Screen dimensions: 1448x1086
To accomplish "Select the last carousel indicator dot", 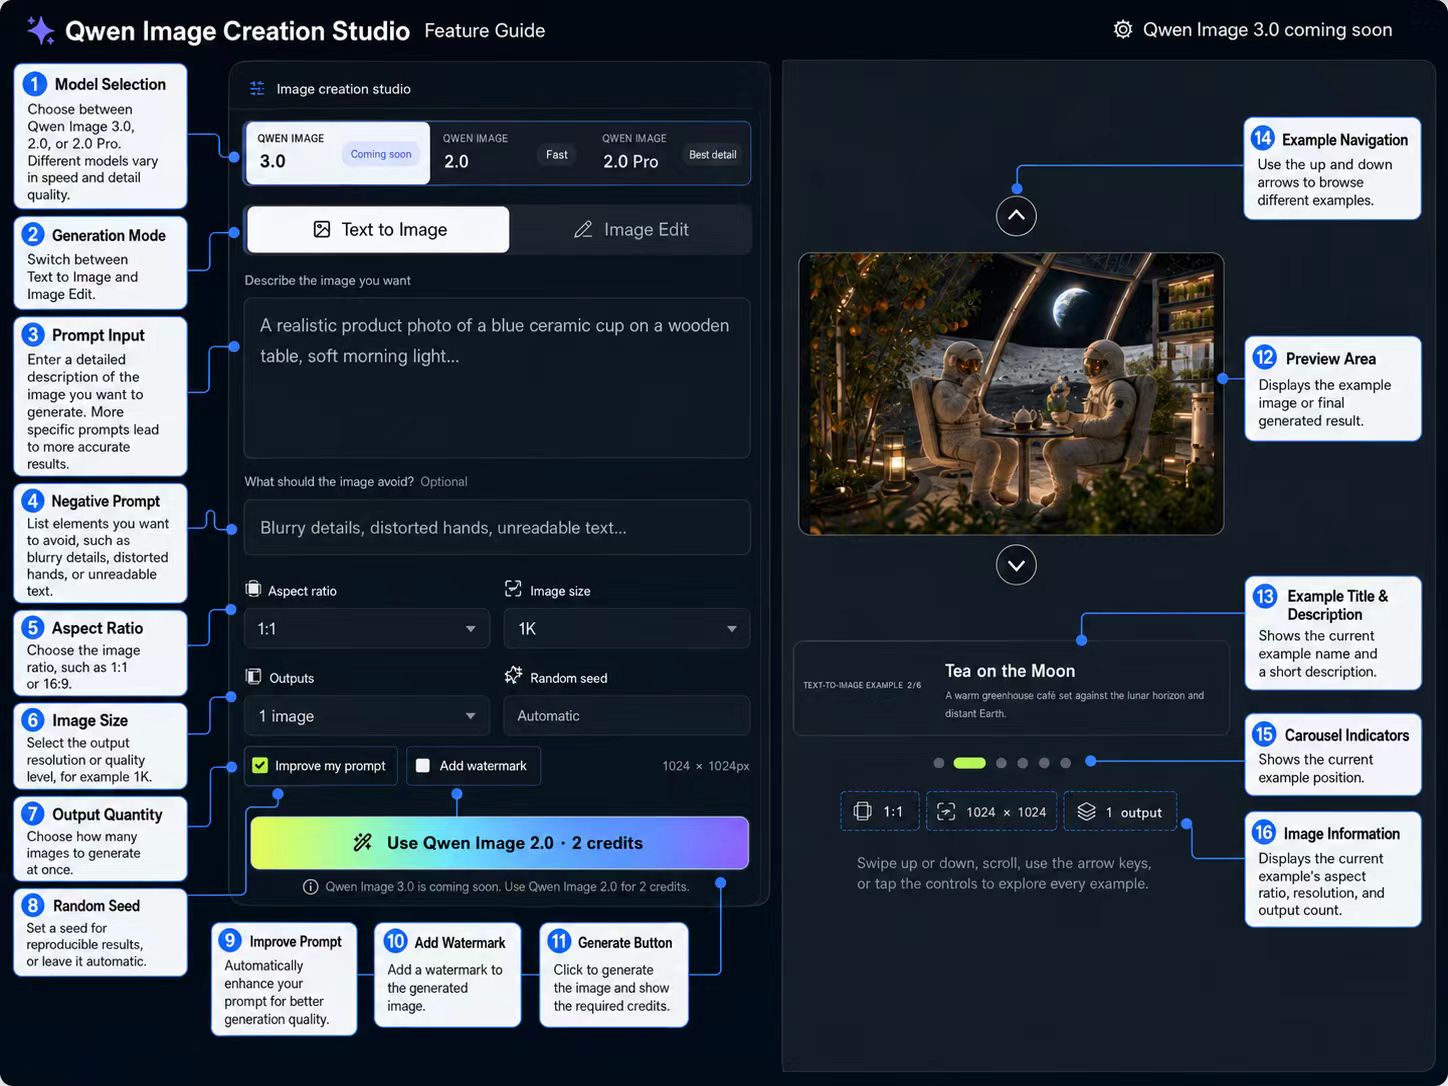I will (1065, 763).
